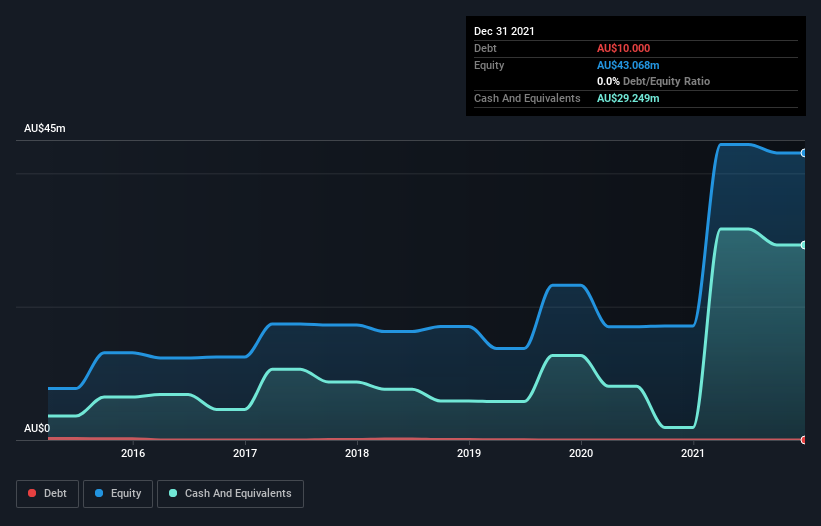Toggle the Equity legend button

[x=118, y=494]
